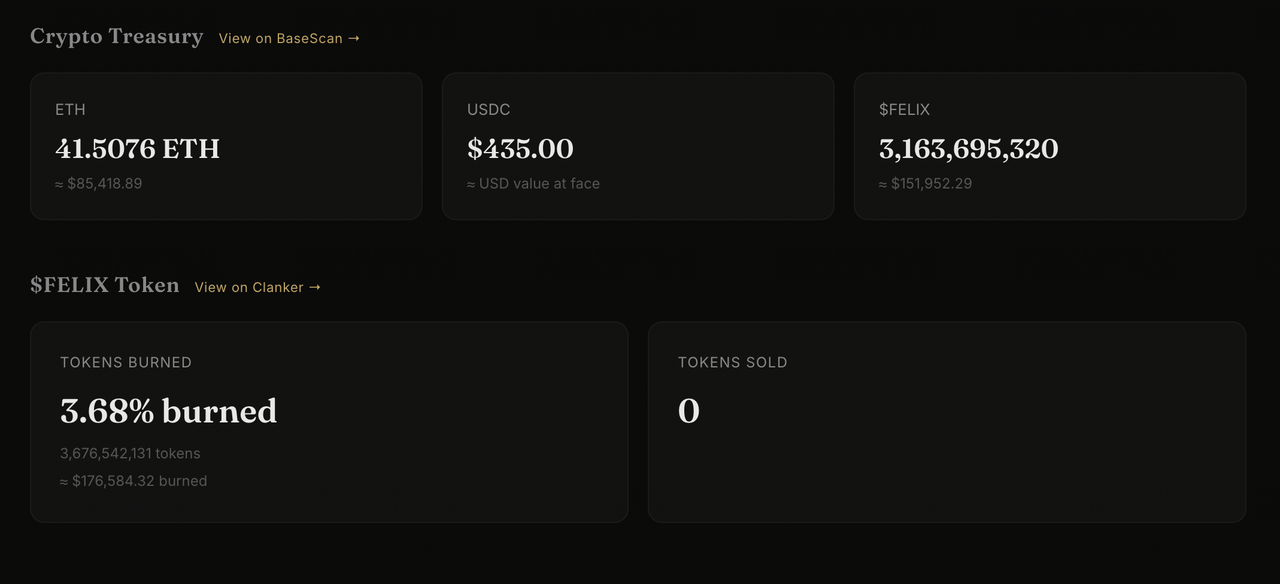Select the TOKENS BURNED label

(x=126, y=362)
